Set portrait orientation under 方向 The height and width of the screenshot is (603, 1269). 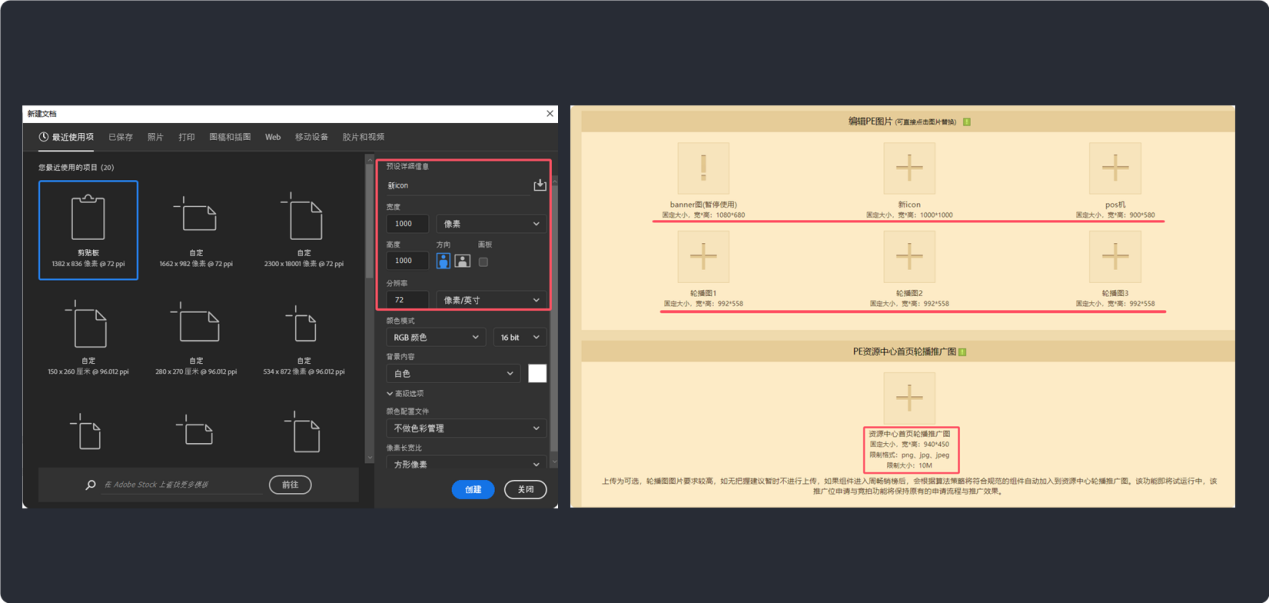pyautogui.click(x=443, y=261)
